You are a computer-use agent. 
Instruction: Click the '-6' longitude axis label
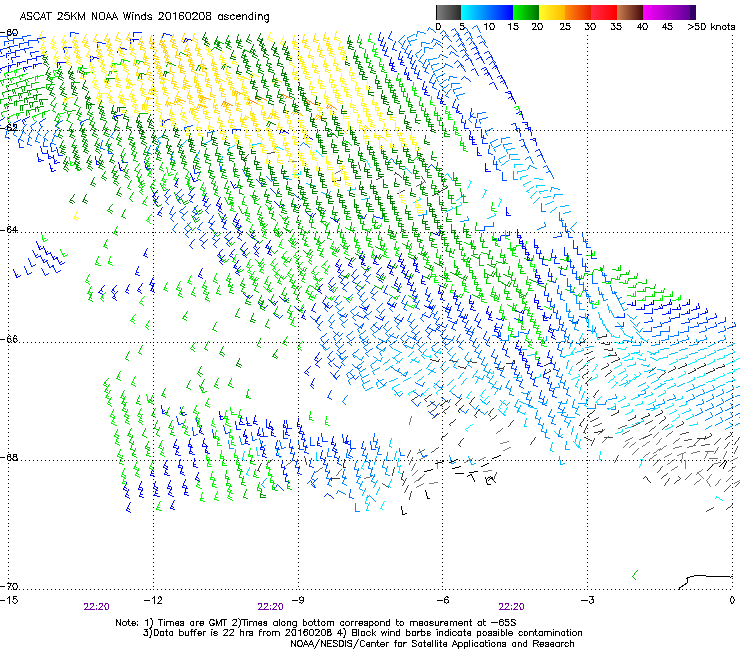point(442,600)
